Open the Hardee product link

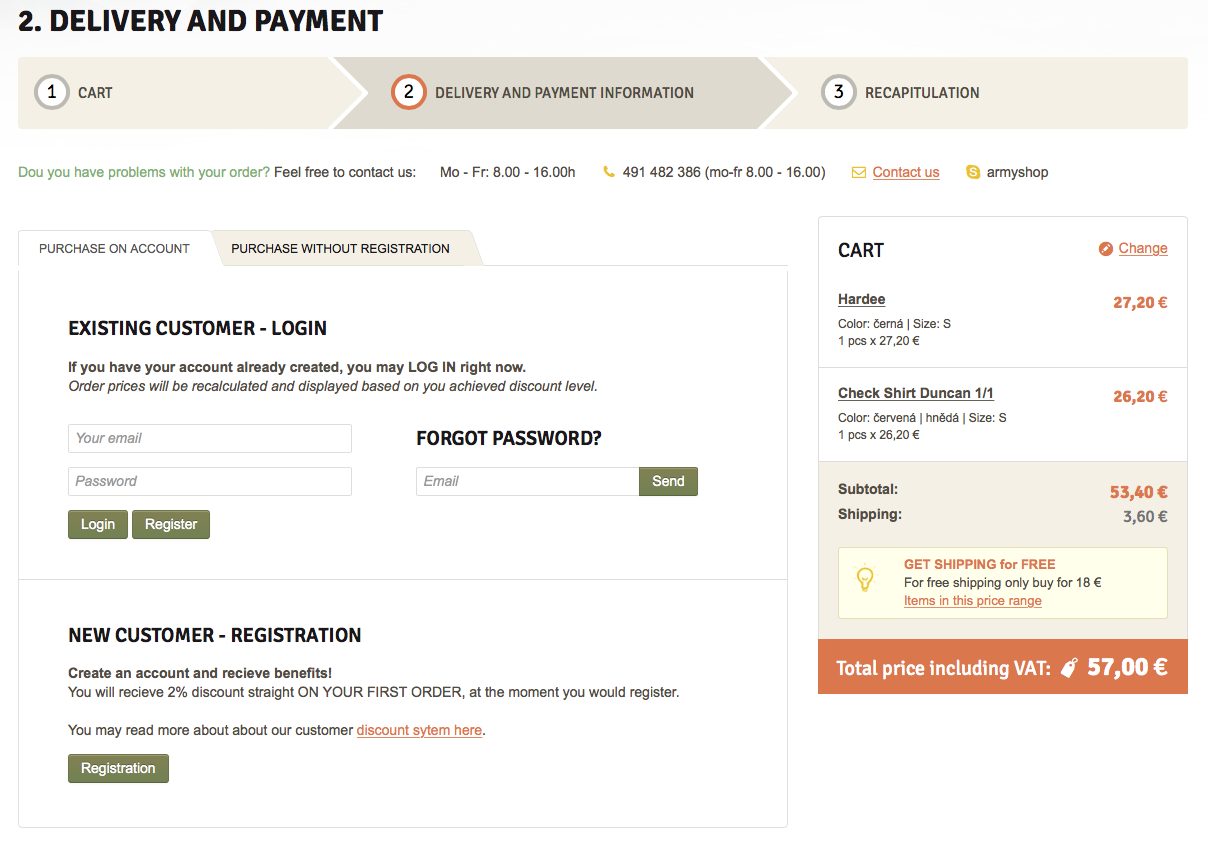click(861, 299)
